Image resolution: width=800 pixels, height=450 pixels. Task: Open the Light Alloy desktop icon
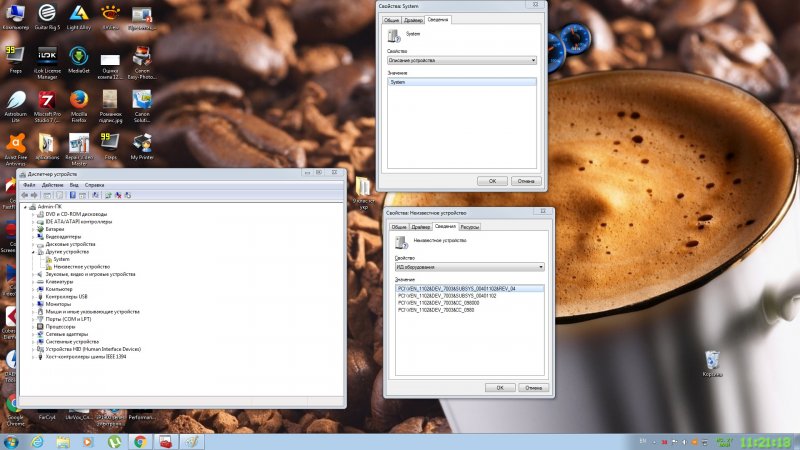[x=79, y=14]
